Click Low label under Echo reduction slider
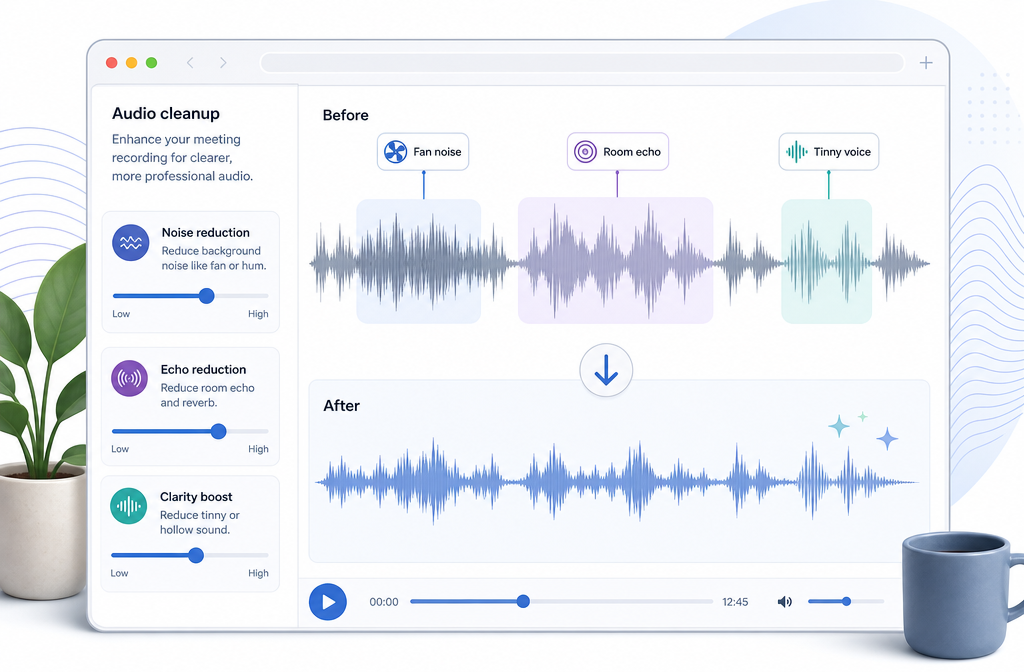The width and height of the screenshot is (1024, 672). [120, 449]
